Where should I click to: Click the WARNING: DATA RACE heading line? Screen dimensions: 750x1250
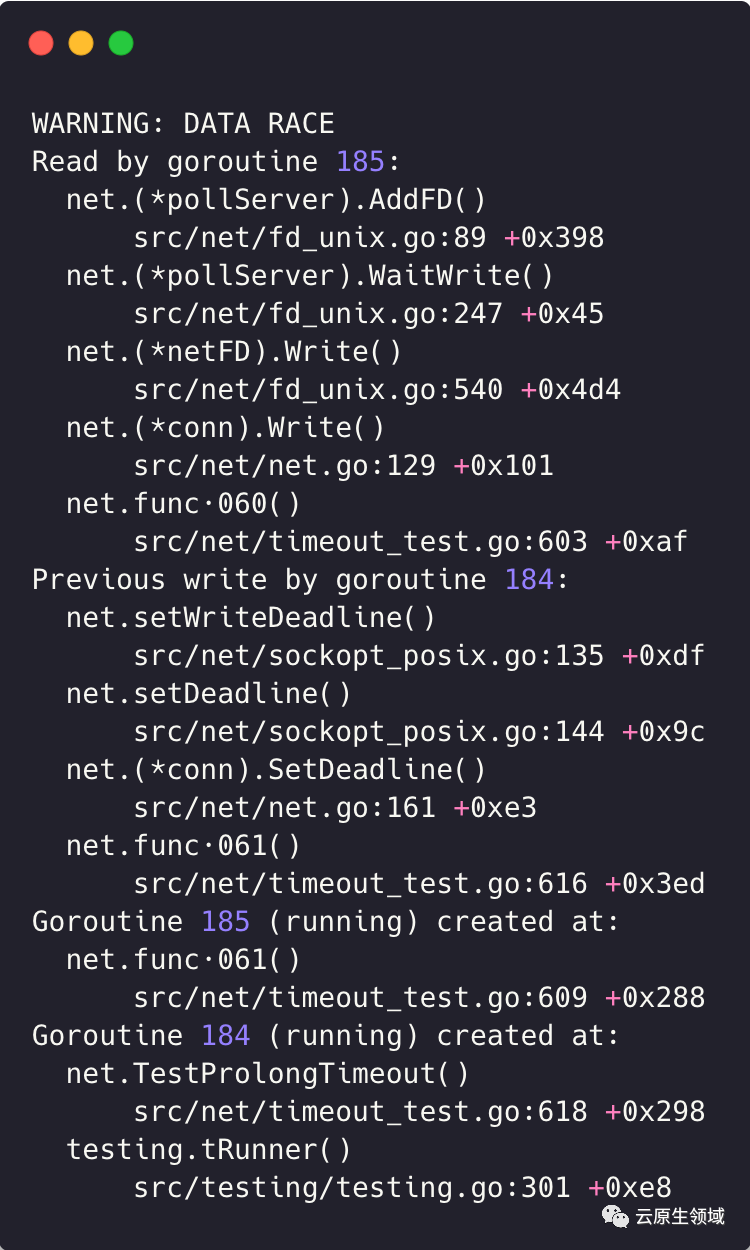[183, 124]
